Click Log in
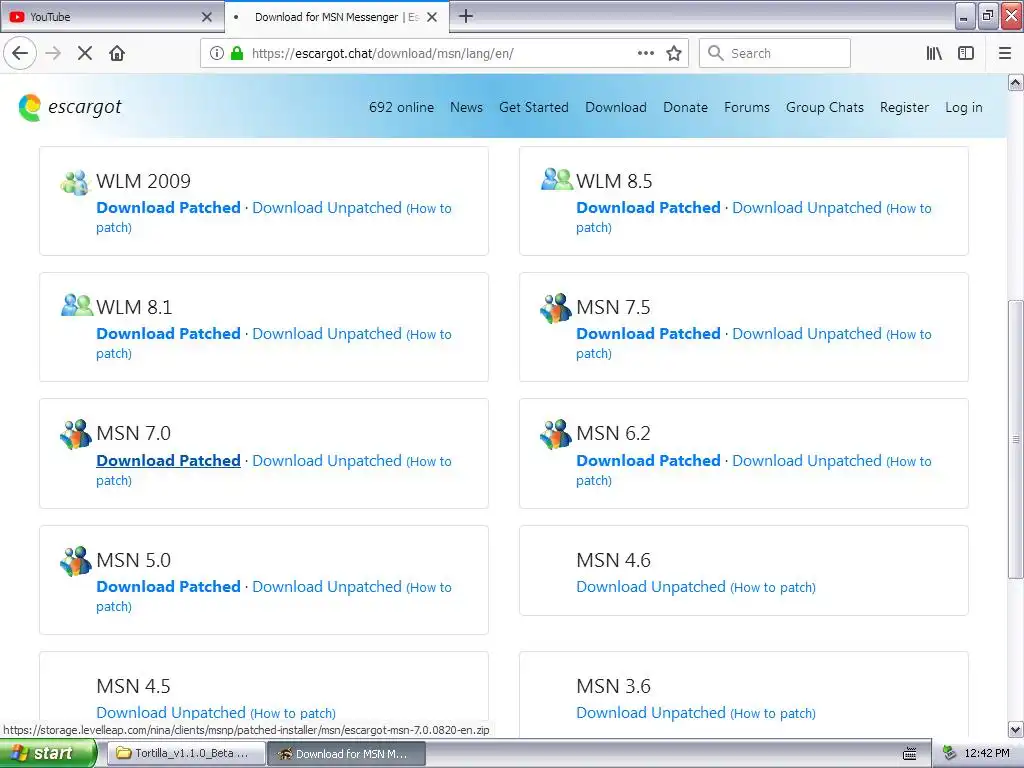 point(963,107)
